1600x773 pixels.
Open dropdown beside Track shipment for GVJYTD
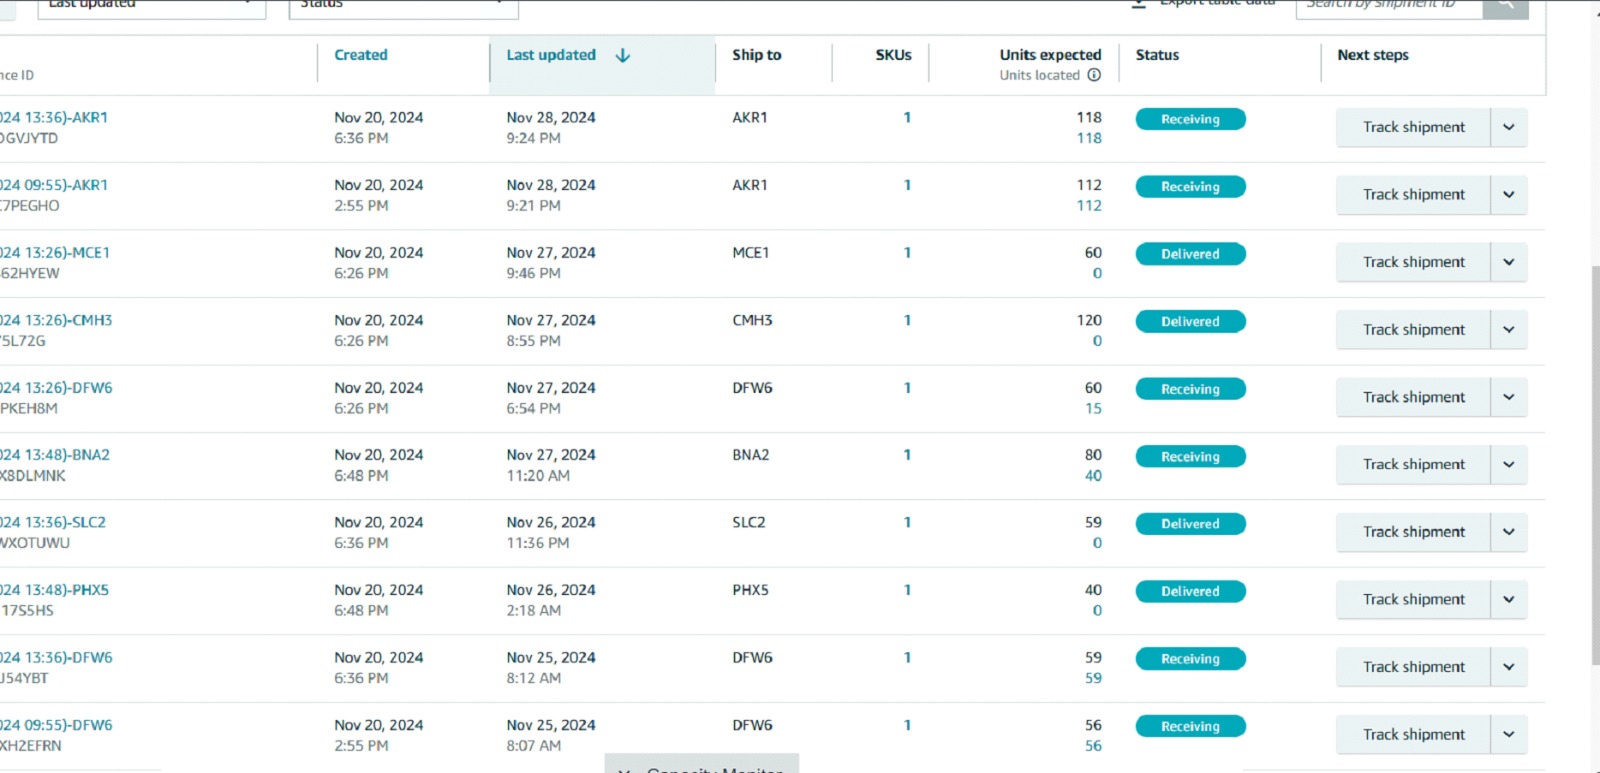1509,127
